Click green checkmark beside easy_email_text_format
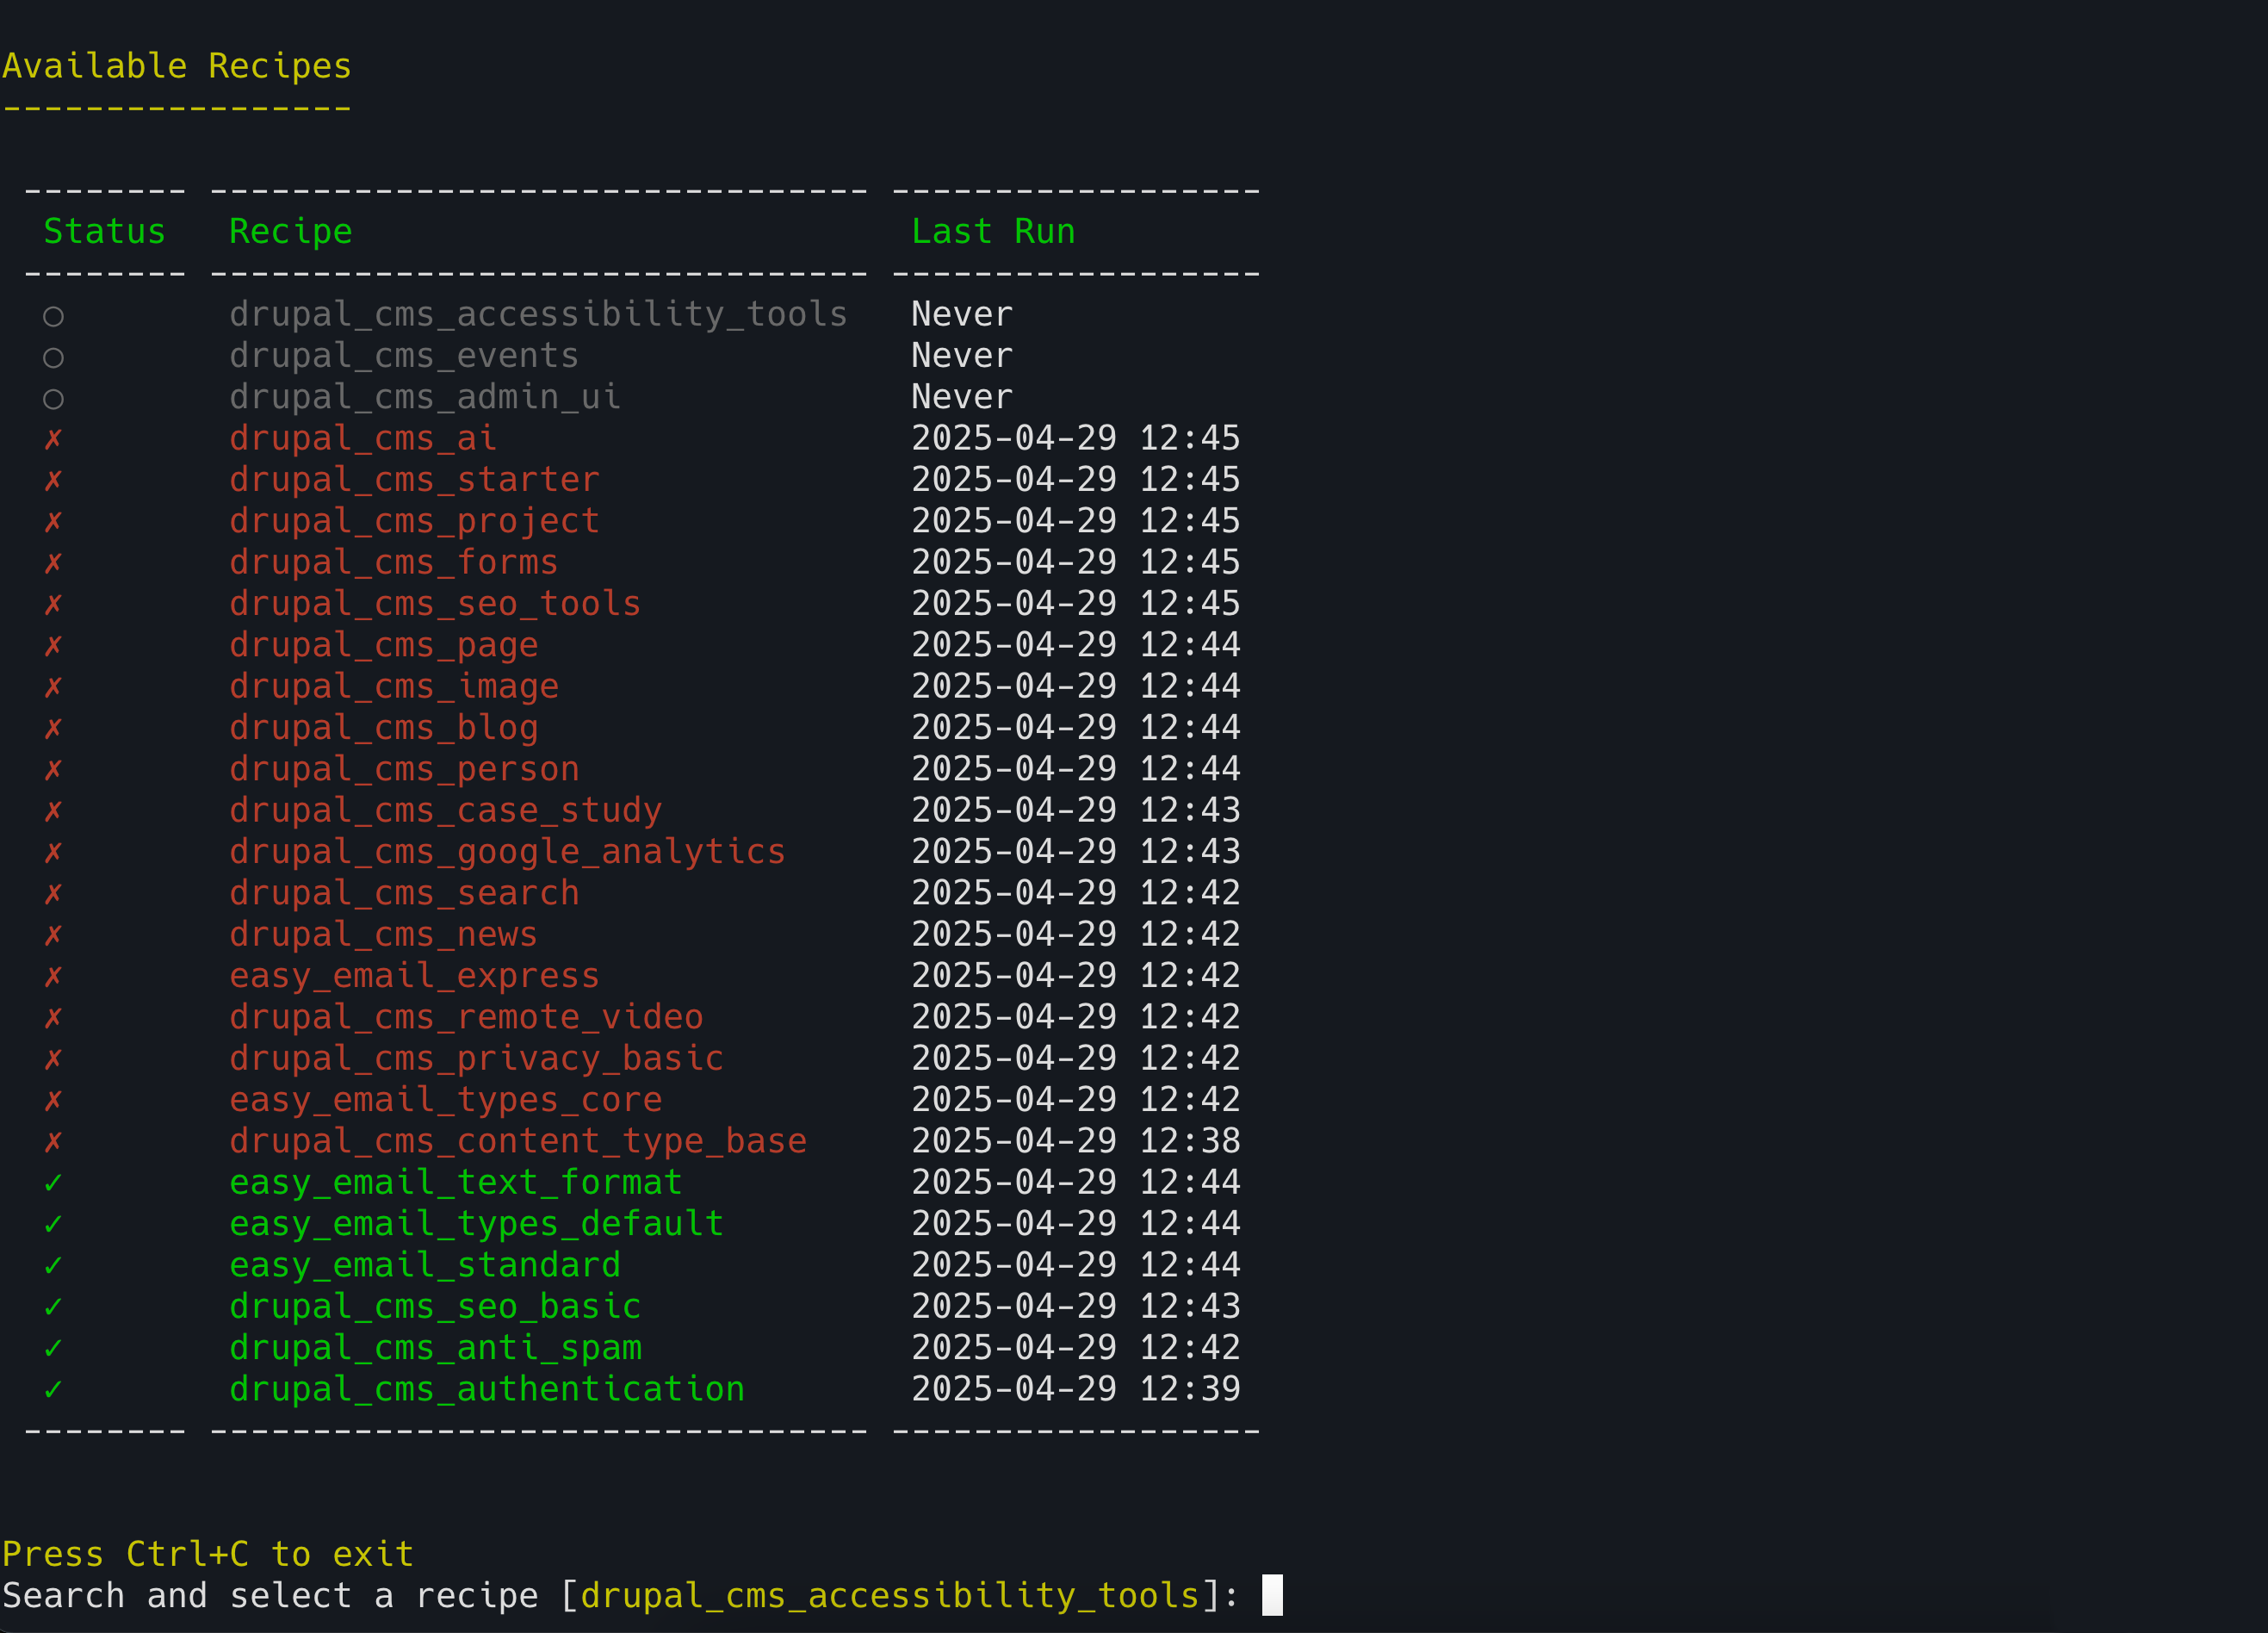 (x=53, y=1183)
